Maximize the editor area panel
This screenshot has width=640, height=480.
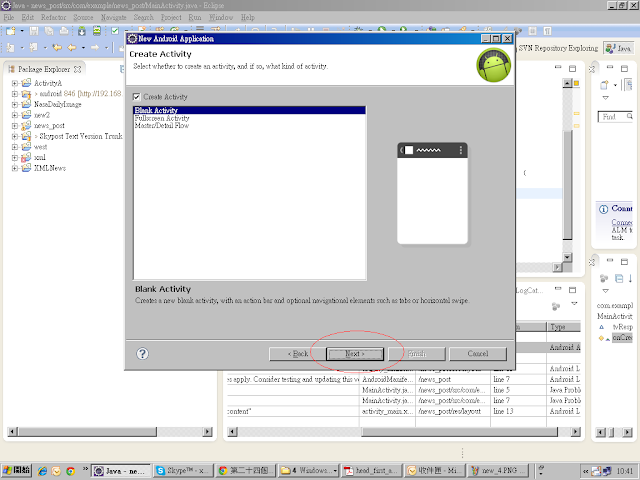point(573,68)
